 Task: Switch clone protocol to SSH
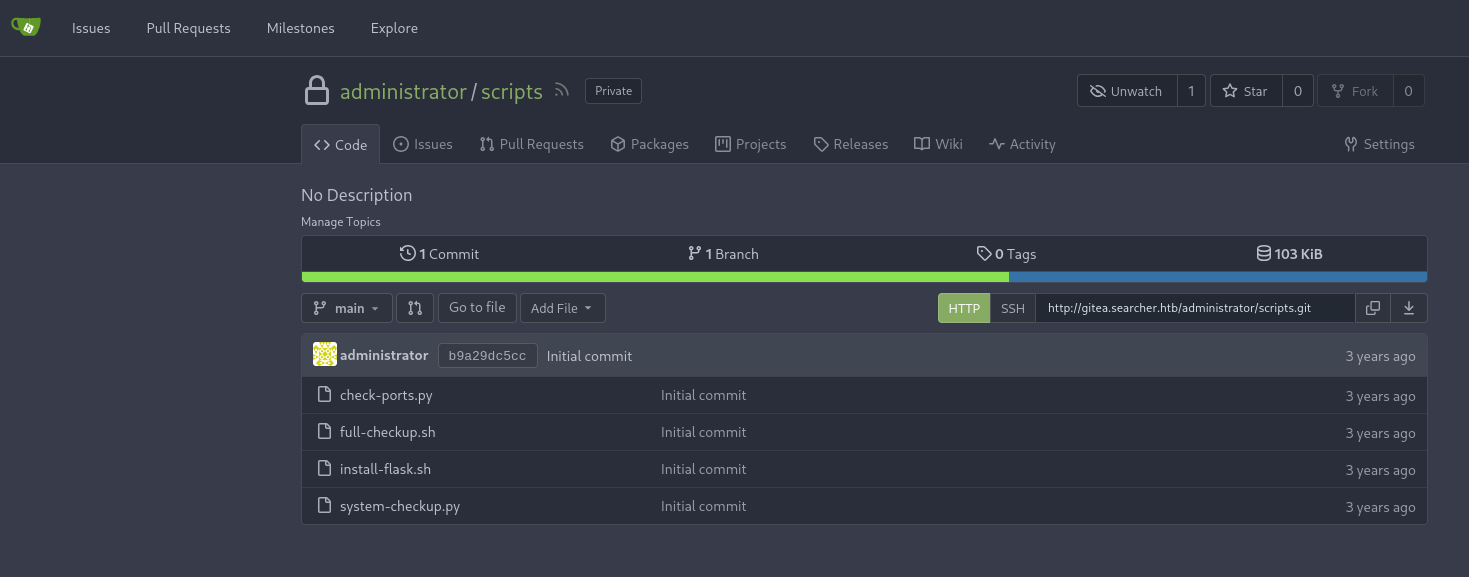point(1013,308)
